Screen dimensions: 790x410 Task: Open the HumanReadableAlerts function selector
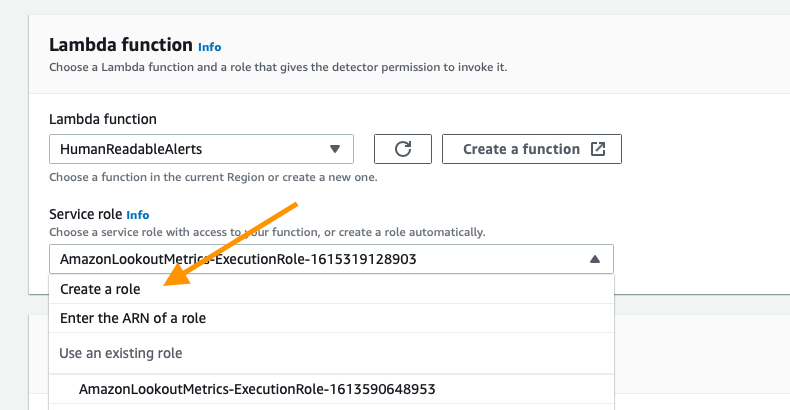point(201,149)
